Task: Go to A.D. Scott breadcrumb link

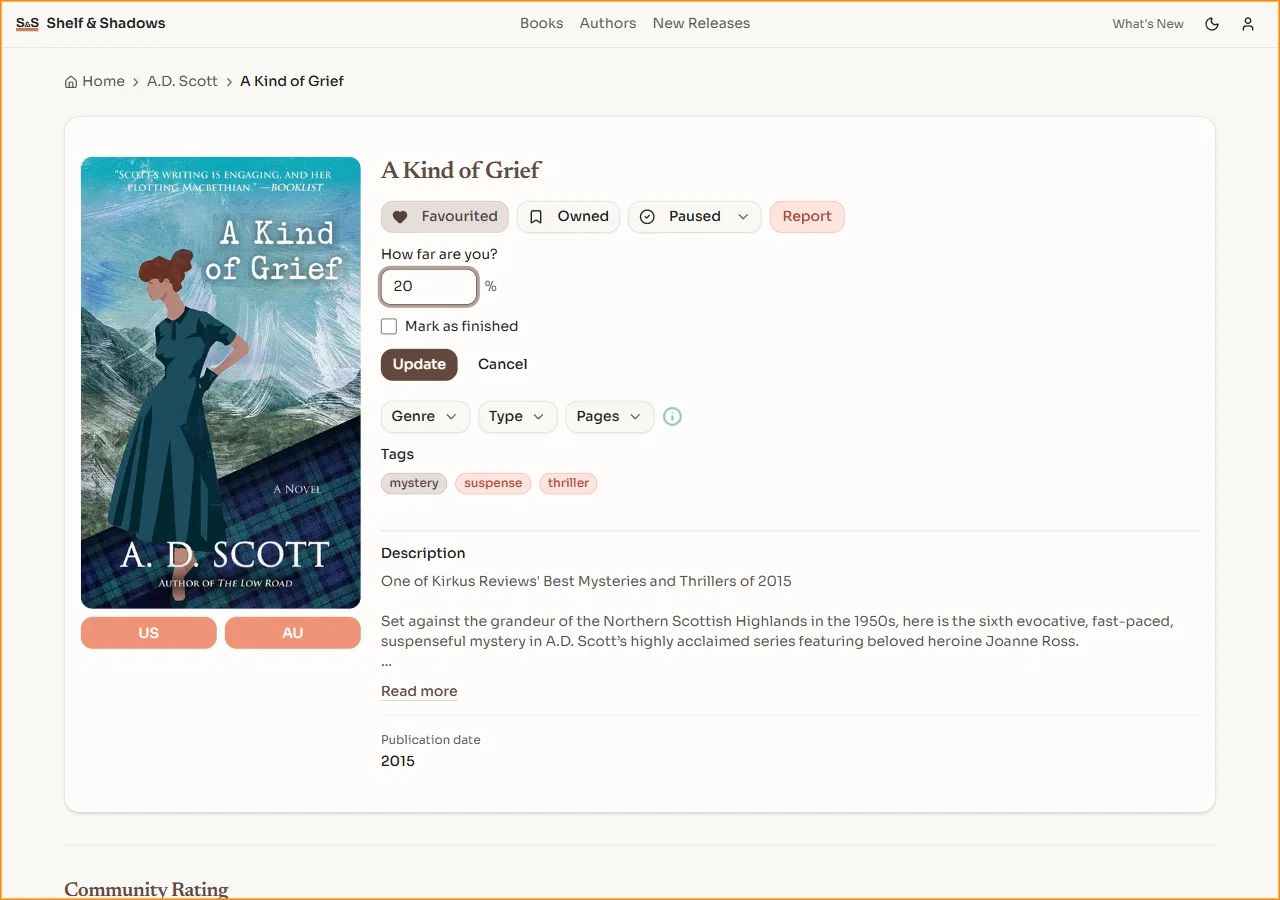Action: pyautogui.click(x=182, y=82)
